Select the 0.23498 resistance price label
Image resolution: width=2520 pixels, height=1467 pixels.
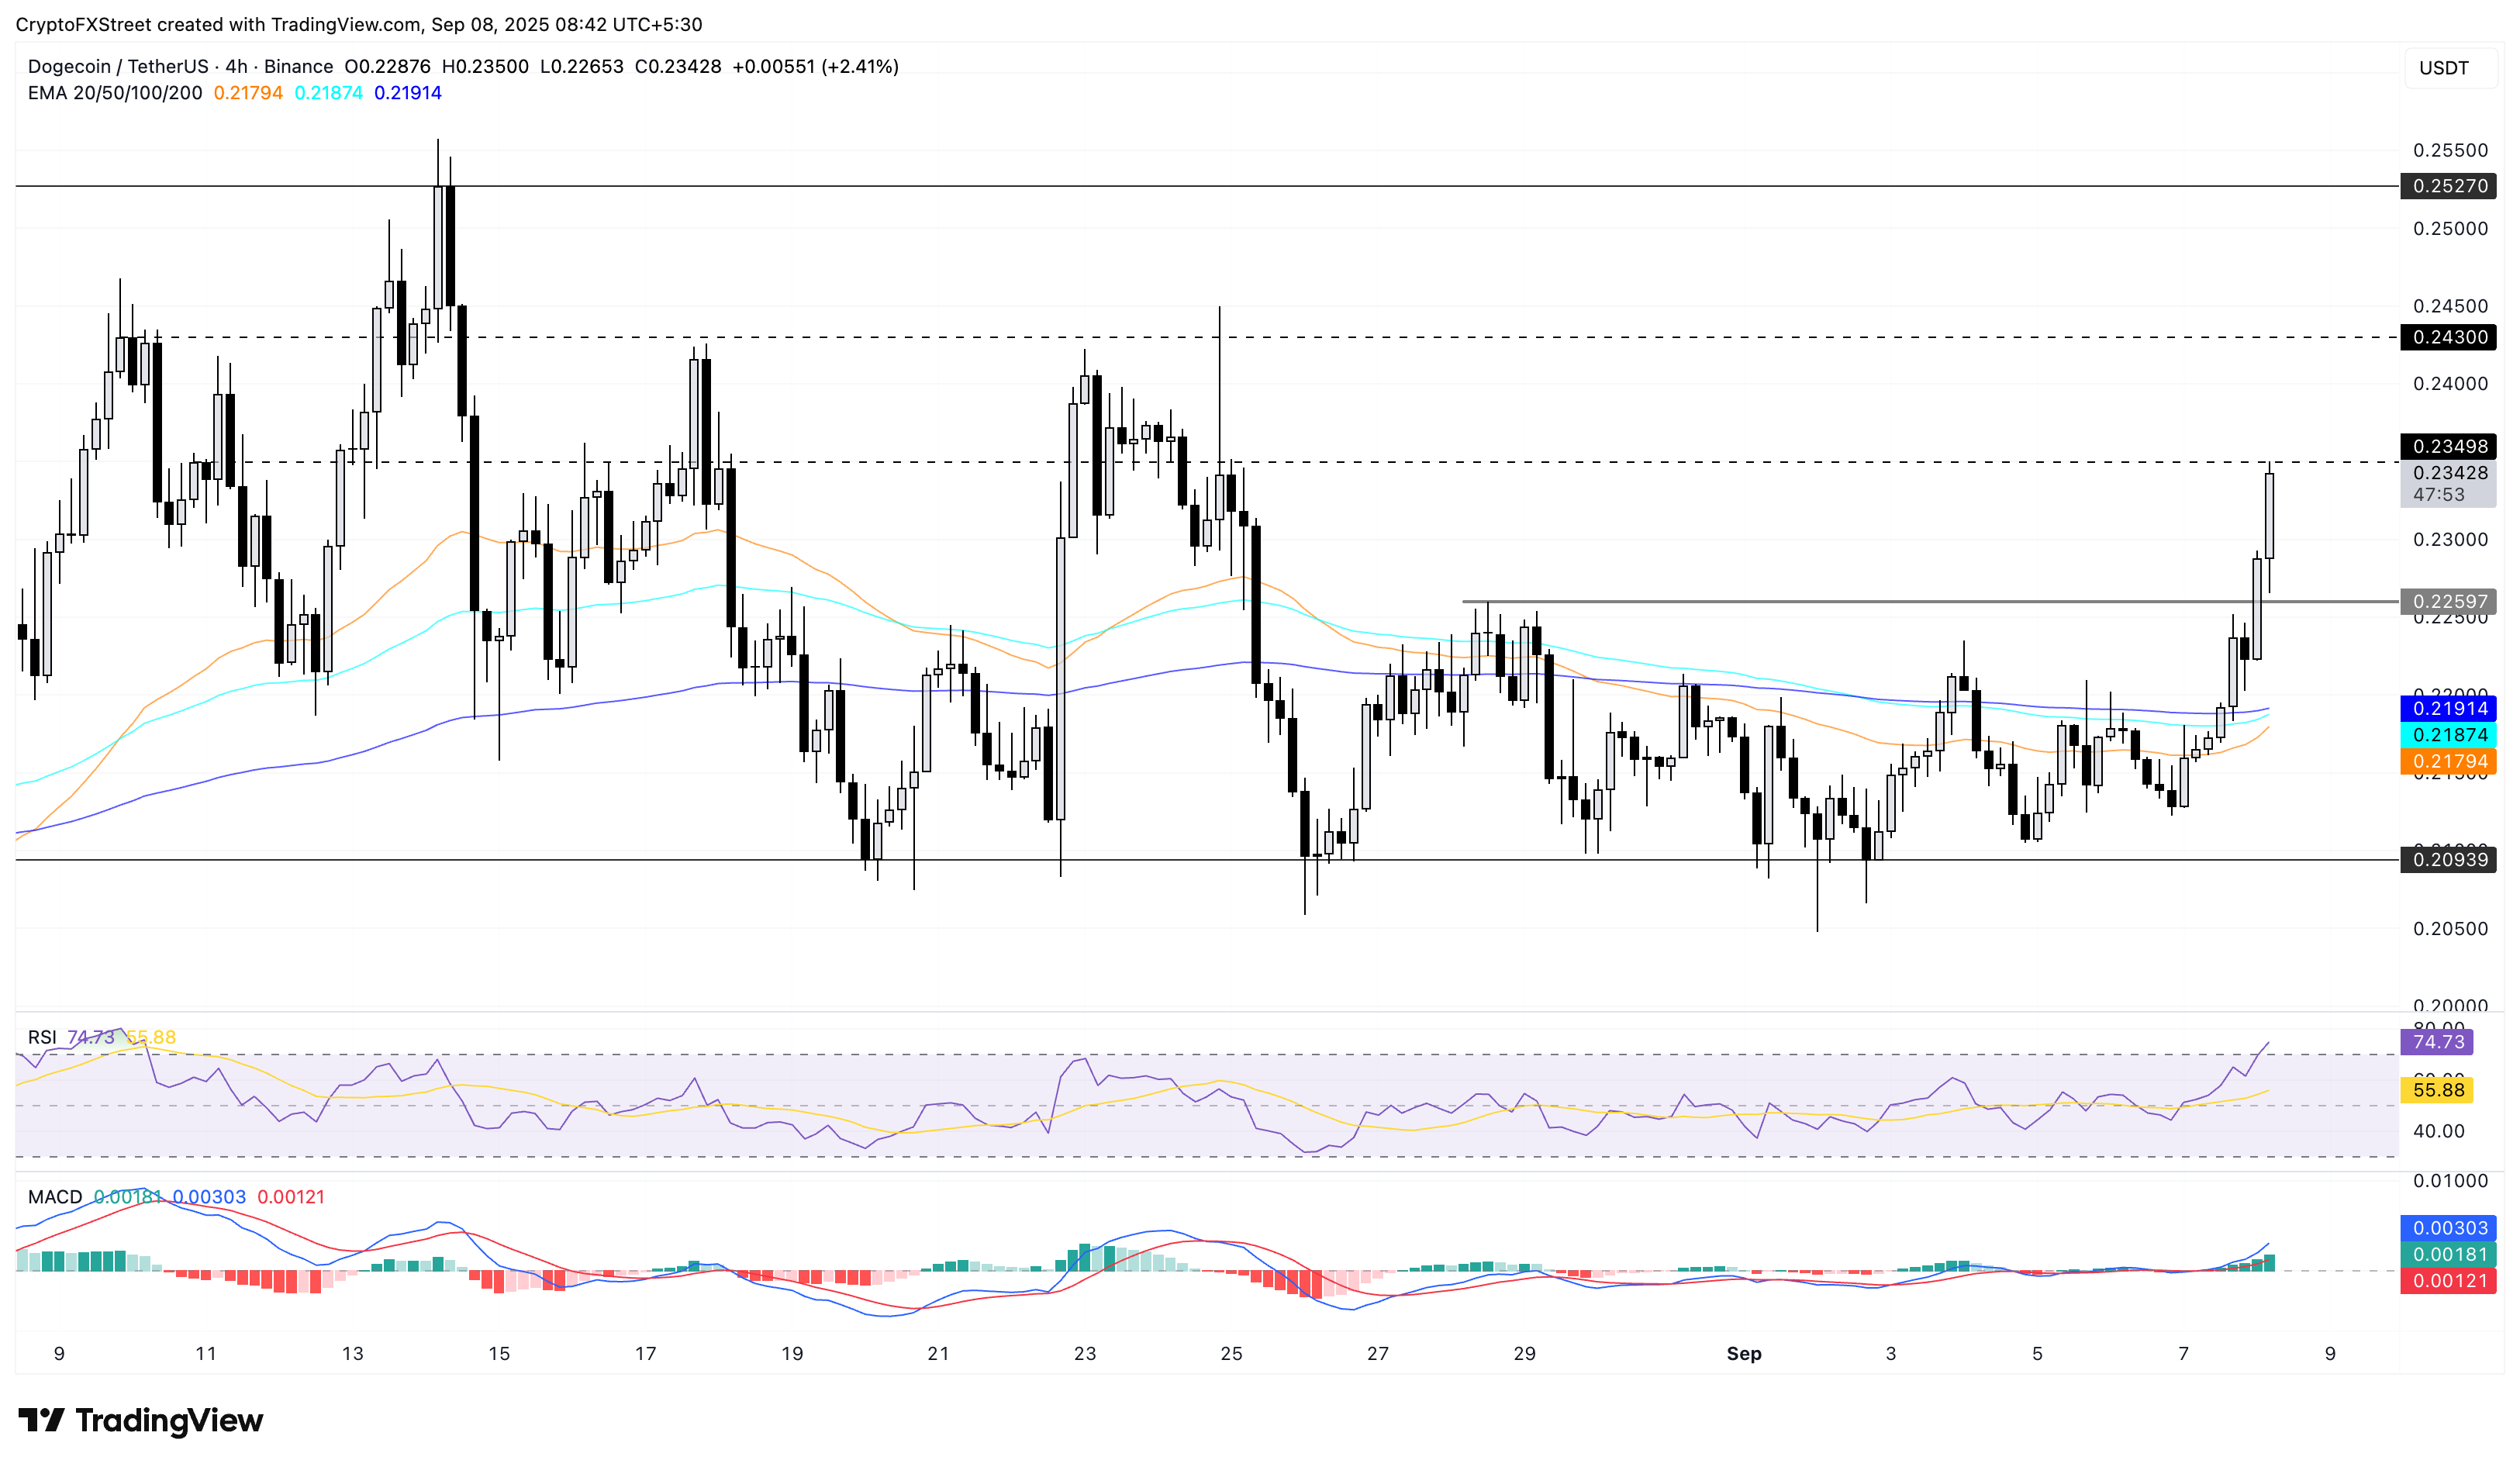click(x=2449, y=446)
